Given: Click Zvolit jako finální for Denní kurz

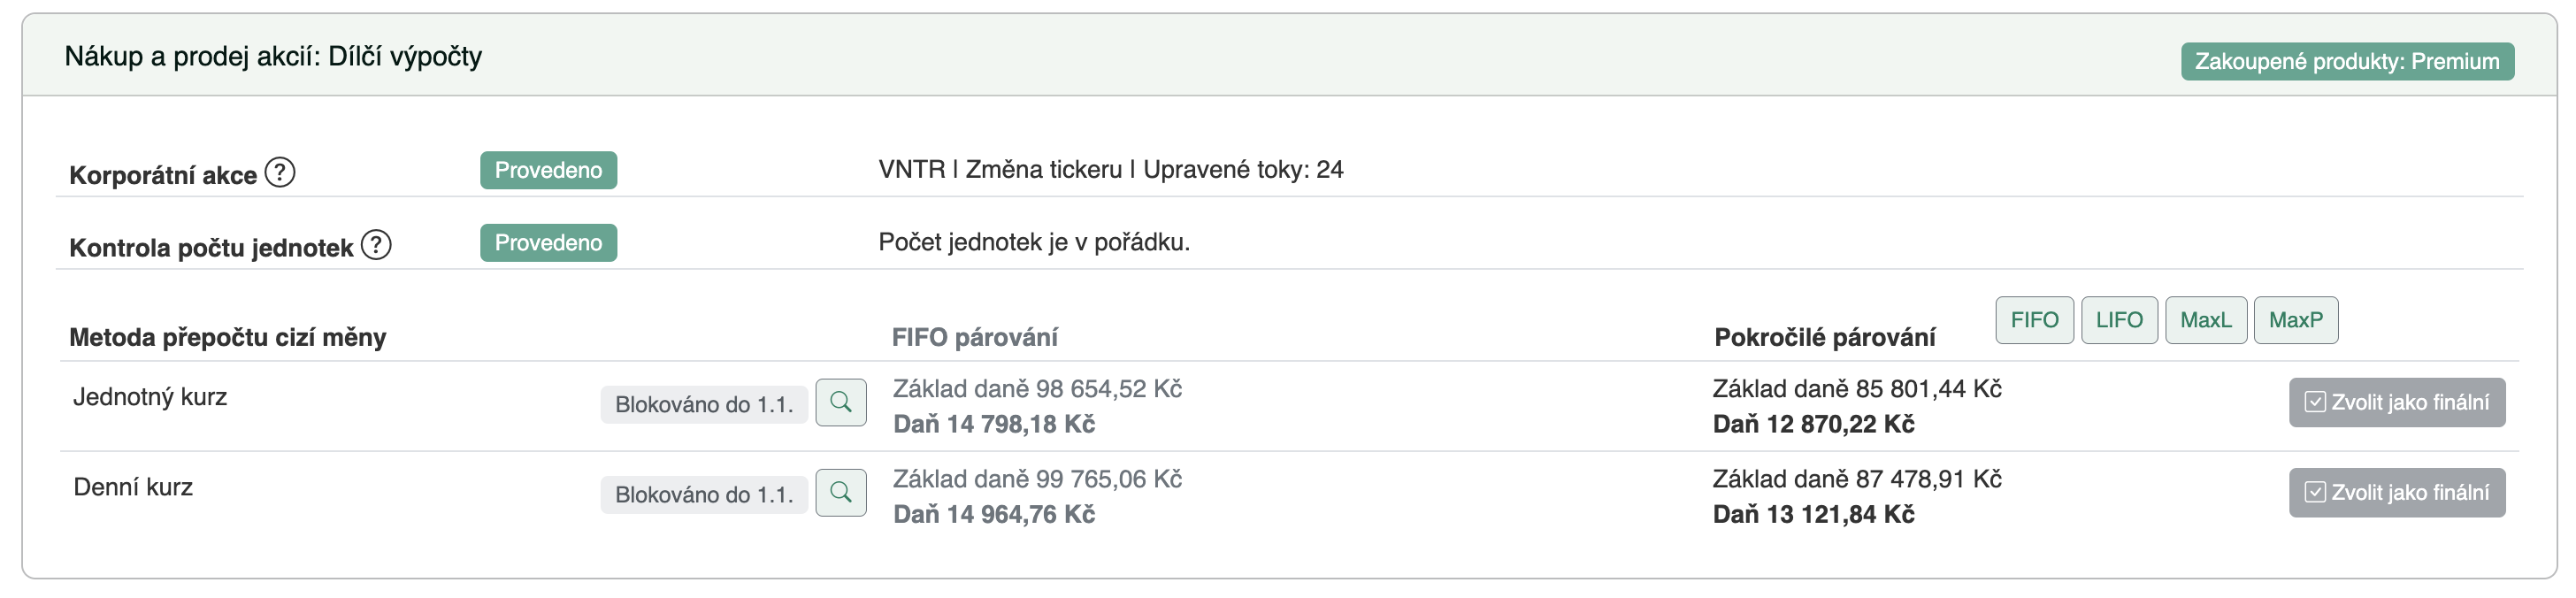Looking at the screenshot, I should (x=2396, y=492).
